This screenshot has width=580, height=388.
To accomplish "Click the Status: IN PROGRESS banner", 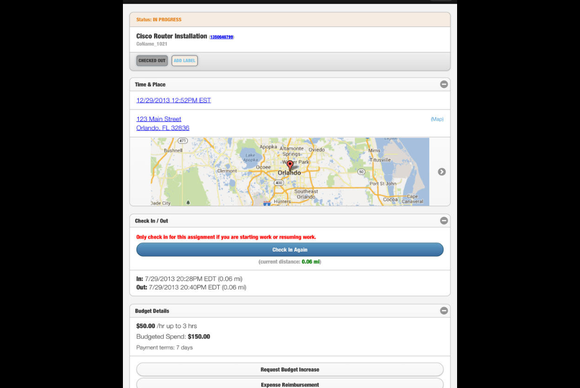I will pyautogui.click(x=290, y=20).
